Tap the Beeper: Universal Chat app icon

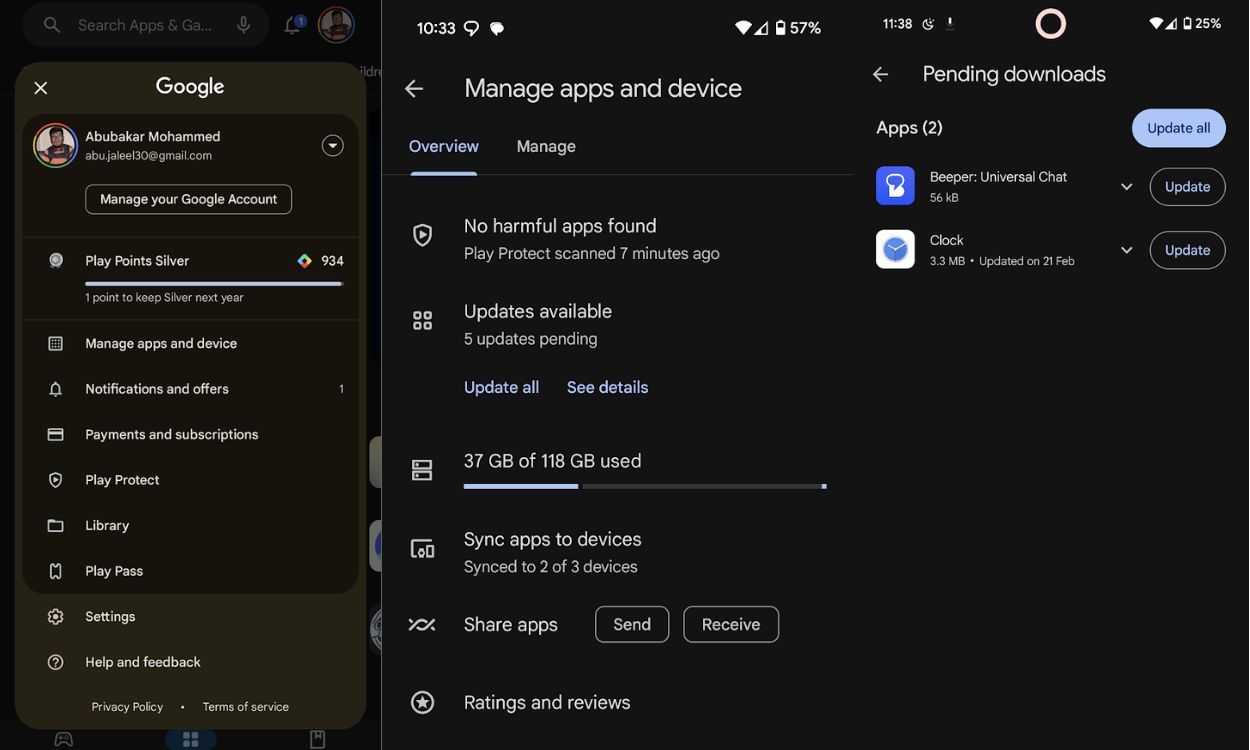[894, 184]
